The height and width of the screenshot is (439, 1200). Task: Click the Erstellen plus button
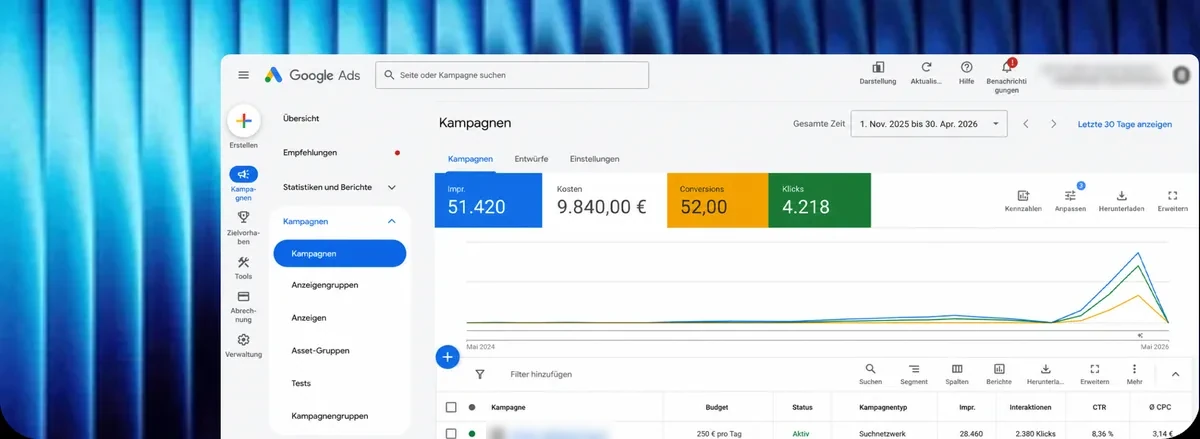click(x=243, y=122)
